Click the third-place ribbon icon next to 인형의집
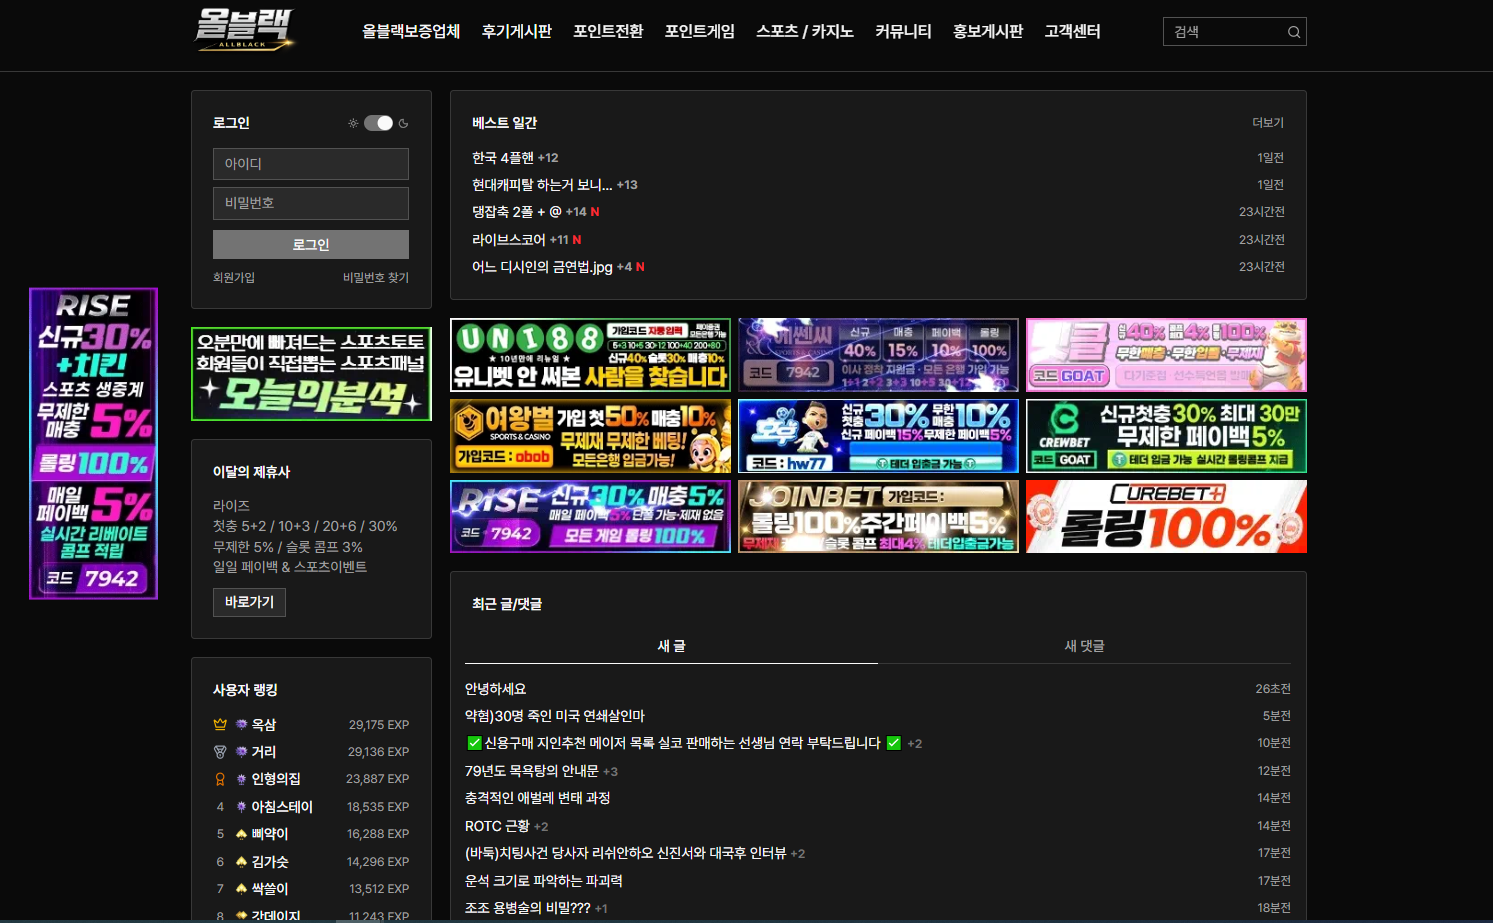1493x923 pixels. (220, 779)
